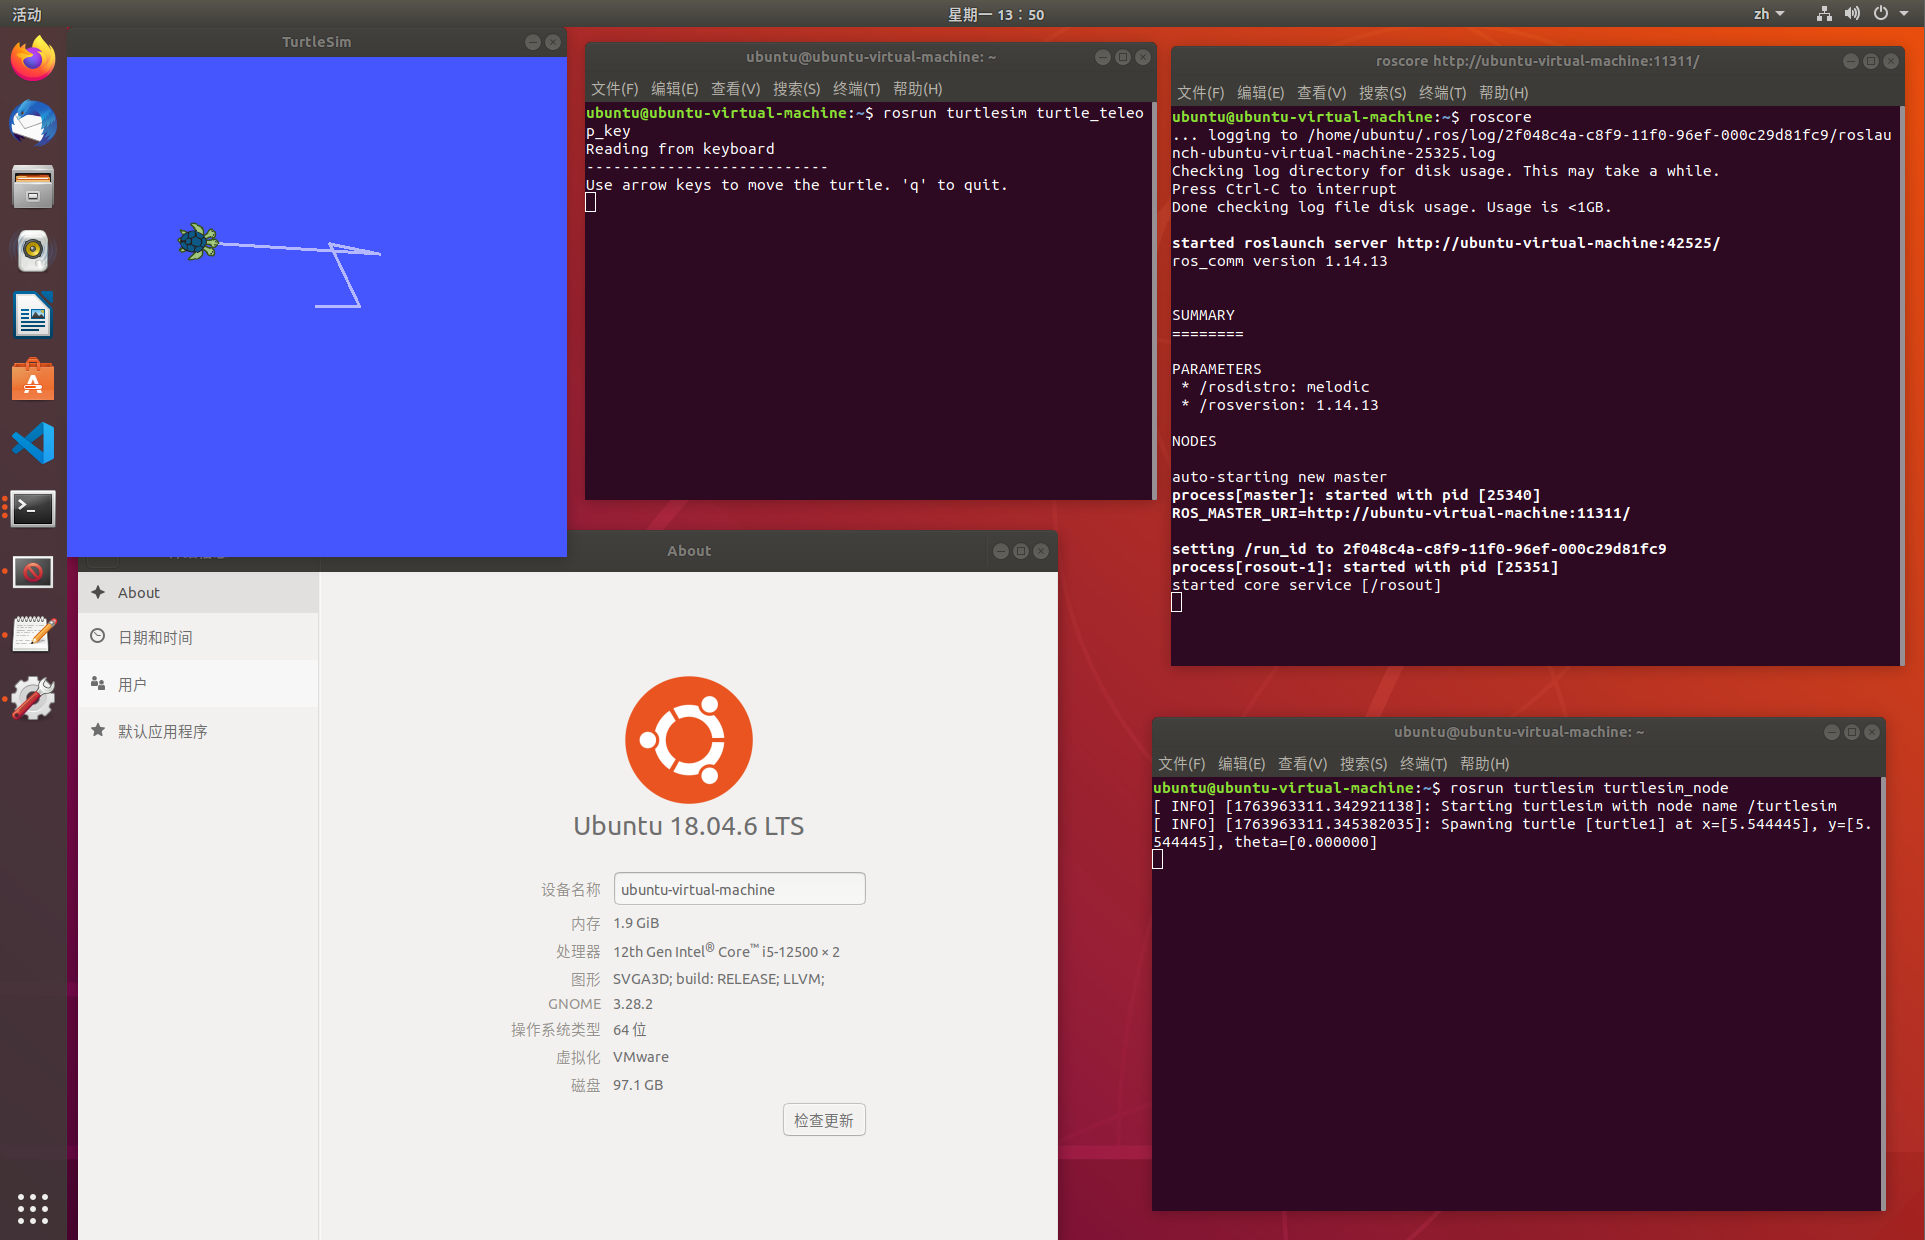This screenshot has height=1240, width=1925.
Task: Click the 检查更新 button
Action: click(x=823, y=1120)
